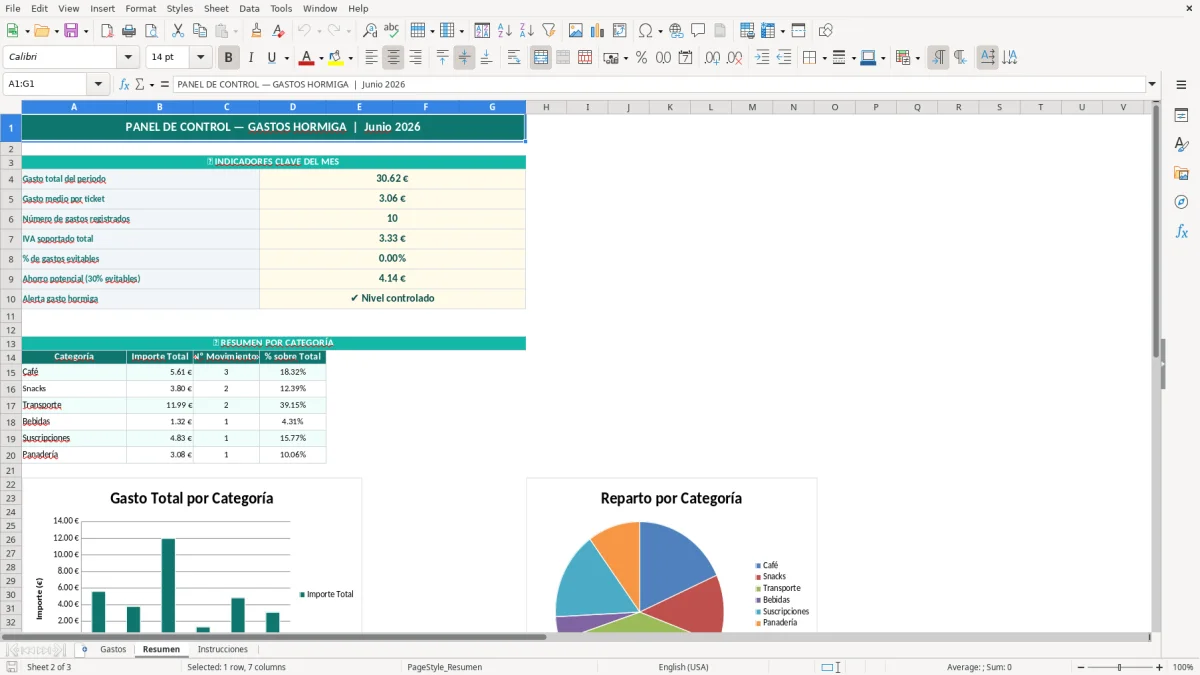Select row 15 header
The height and width of the screenshot is (675, 1200).
[x=10, y=372]
